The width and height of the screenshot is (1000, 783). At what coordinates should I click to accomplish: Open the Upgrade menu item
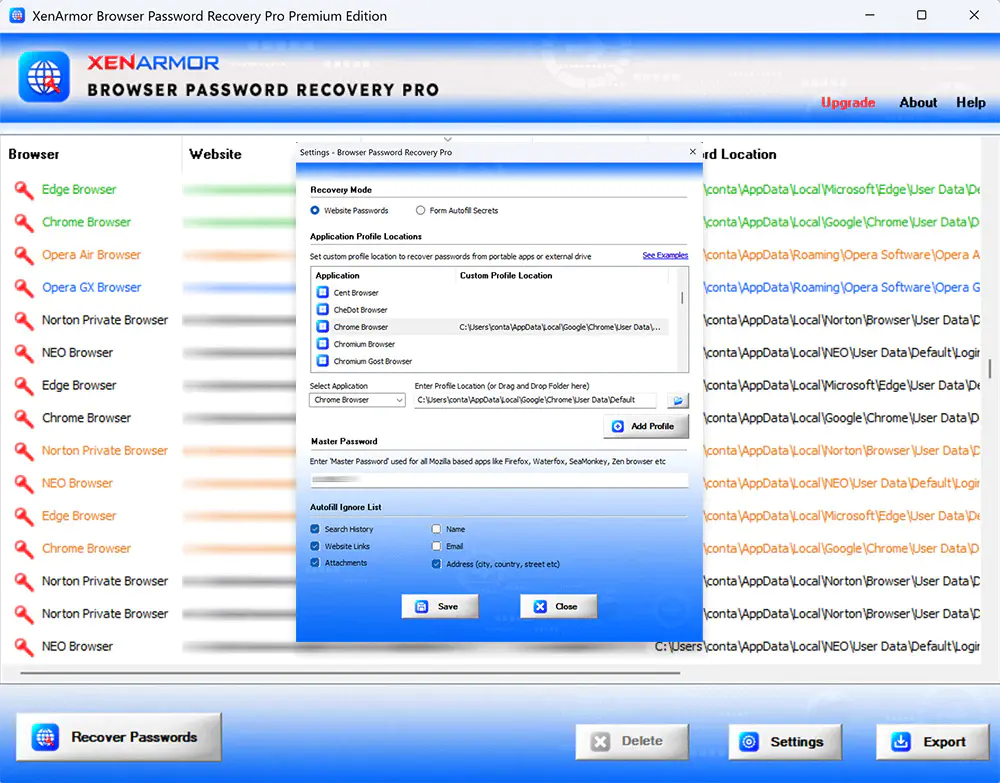coord(848,103)
